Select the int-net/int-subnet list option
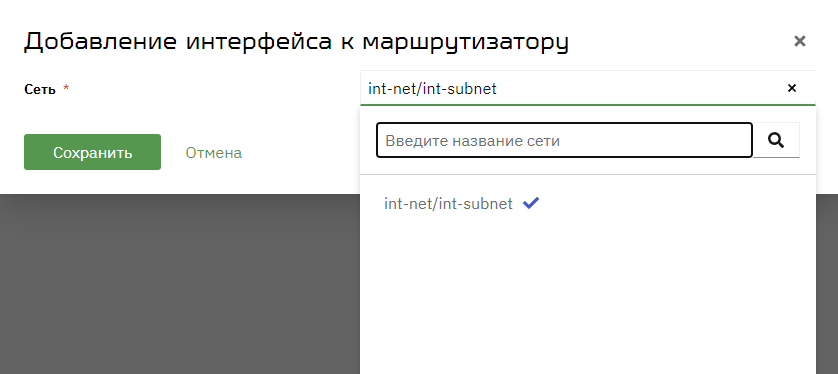The width and height of the screenshot is (838, 374). (x=588, y=204)
